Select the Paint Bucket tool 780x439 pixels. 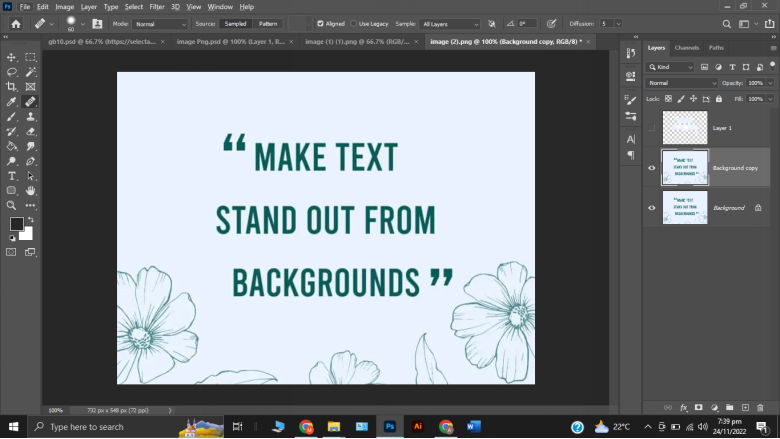click(x=11, y=146)
